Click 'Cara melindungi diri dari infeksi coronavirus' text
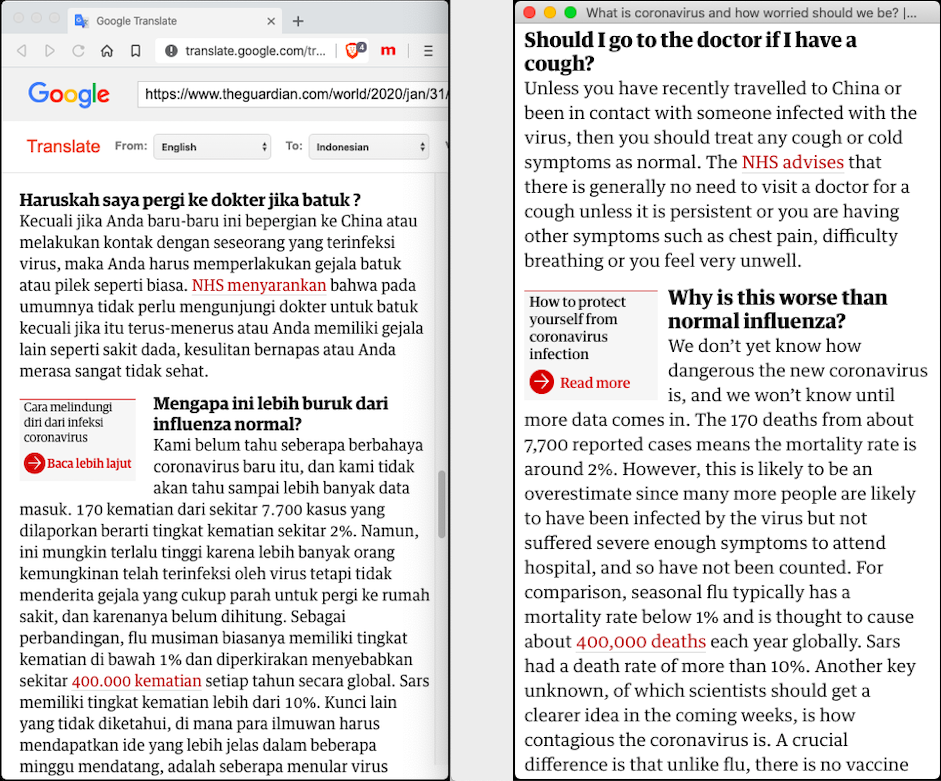This screenshot has height=781, width=941. (67, 422)
